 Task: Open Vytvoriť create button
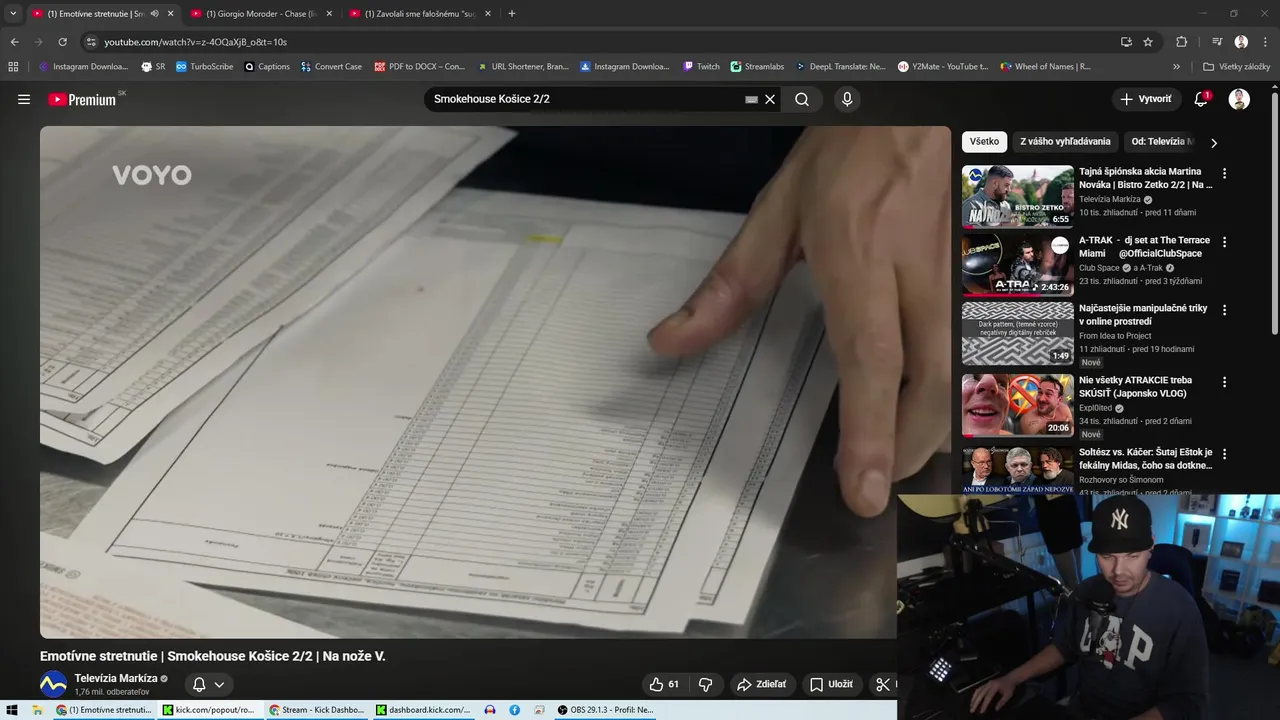[1146, 99]
